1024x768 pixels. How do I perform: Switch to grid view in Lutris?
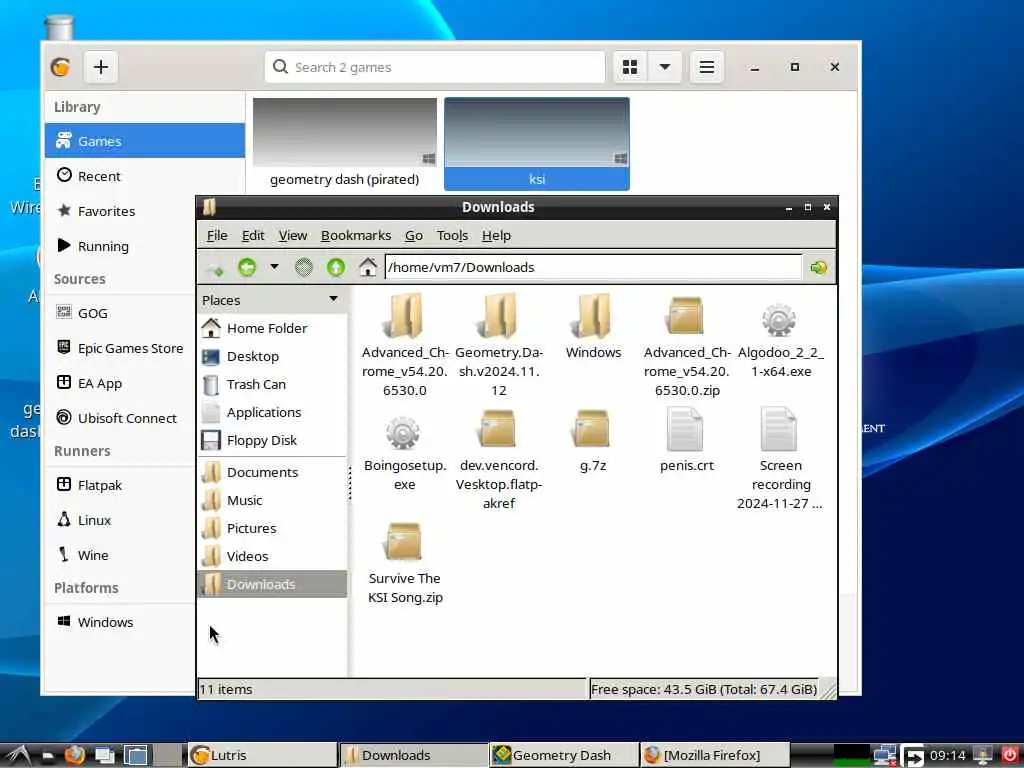tap(630, 67)
